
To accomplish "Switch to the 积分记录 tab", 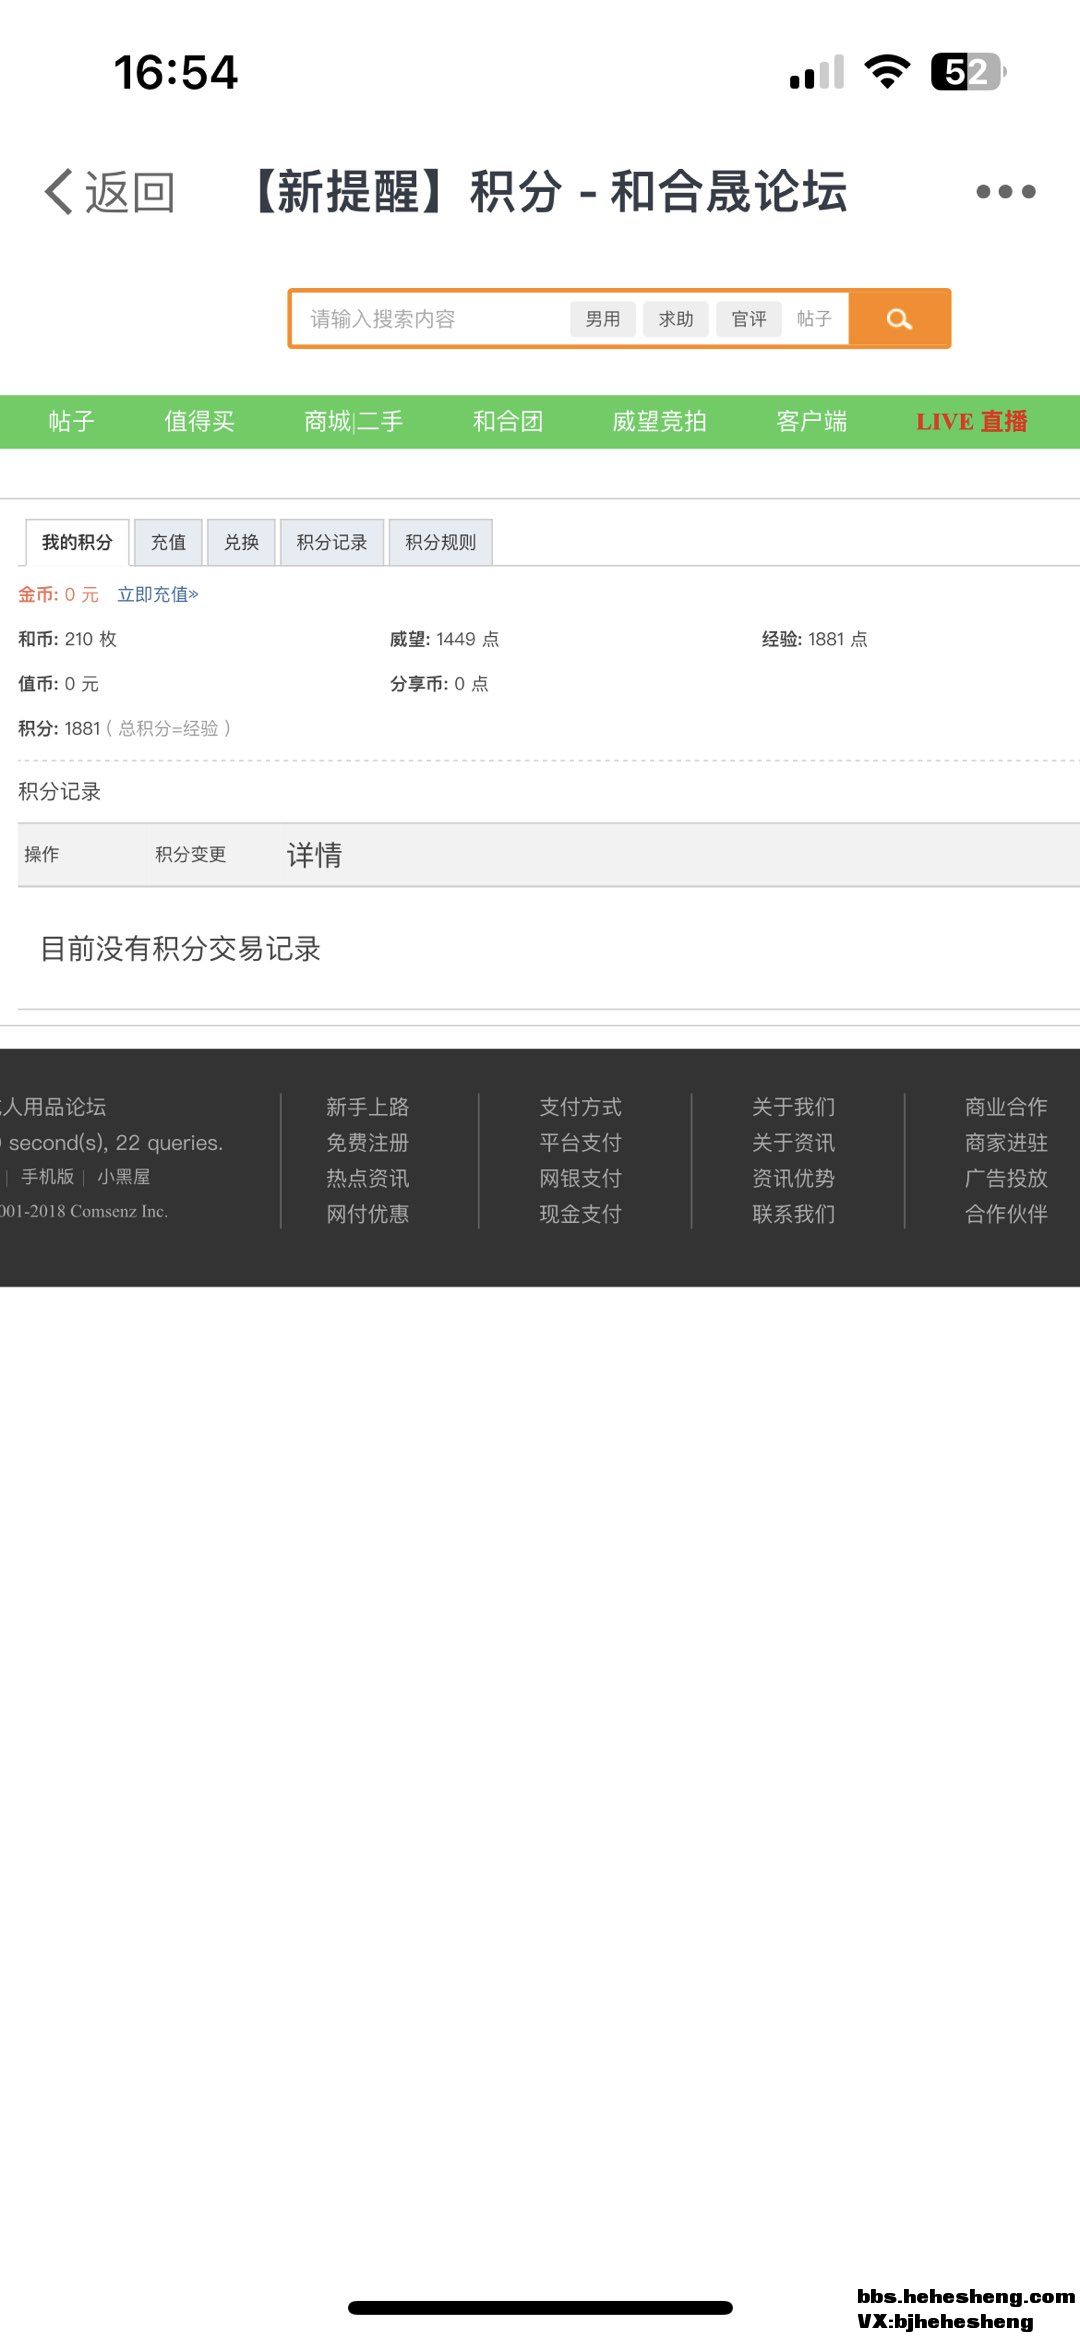I will point(332,542).
